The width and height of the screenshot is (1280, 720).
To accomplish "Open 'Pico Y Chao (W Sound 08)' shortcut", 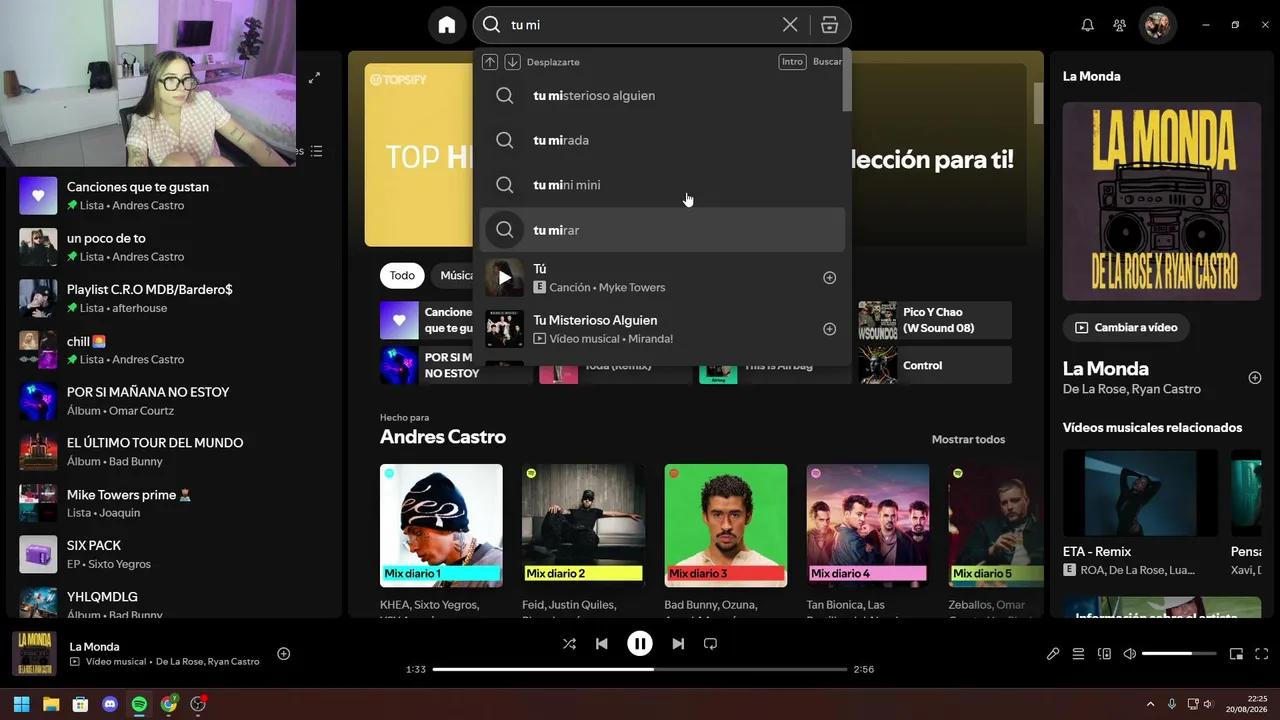I will (935, 320).
